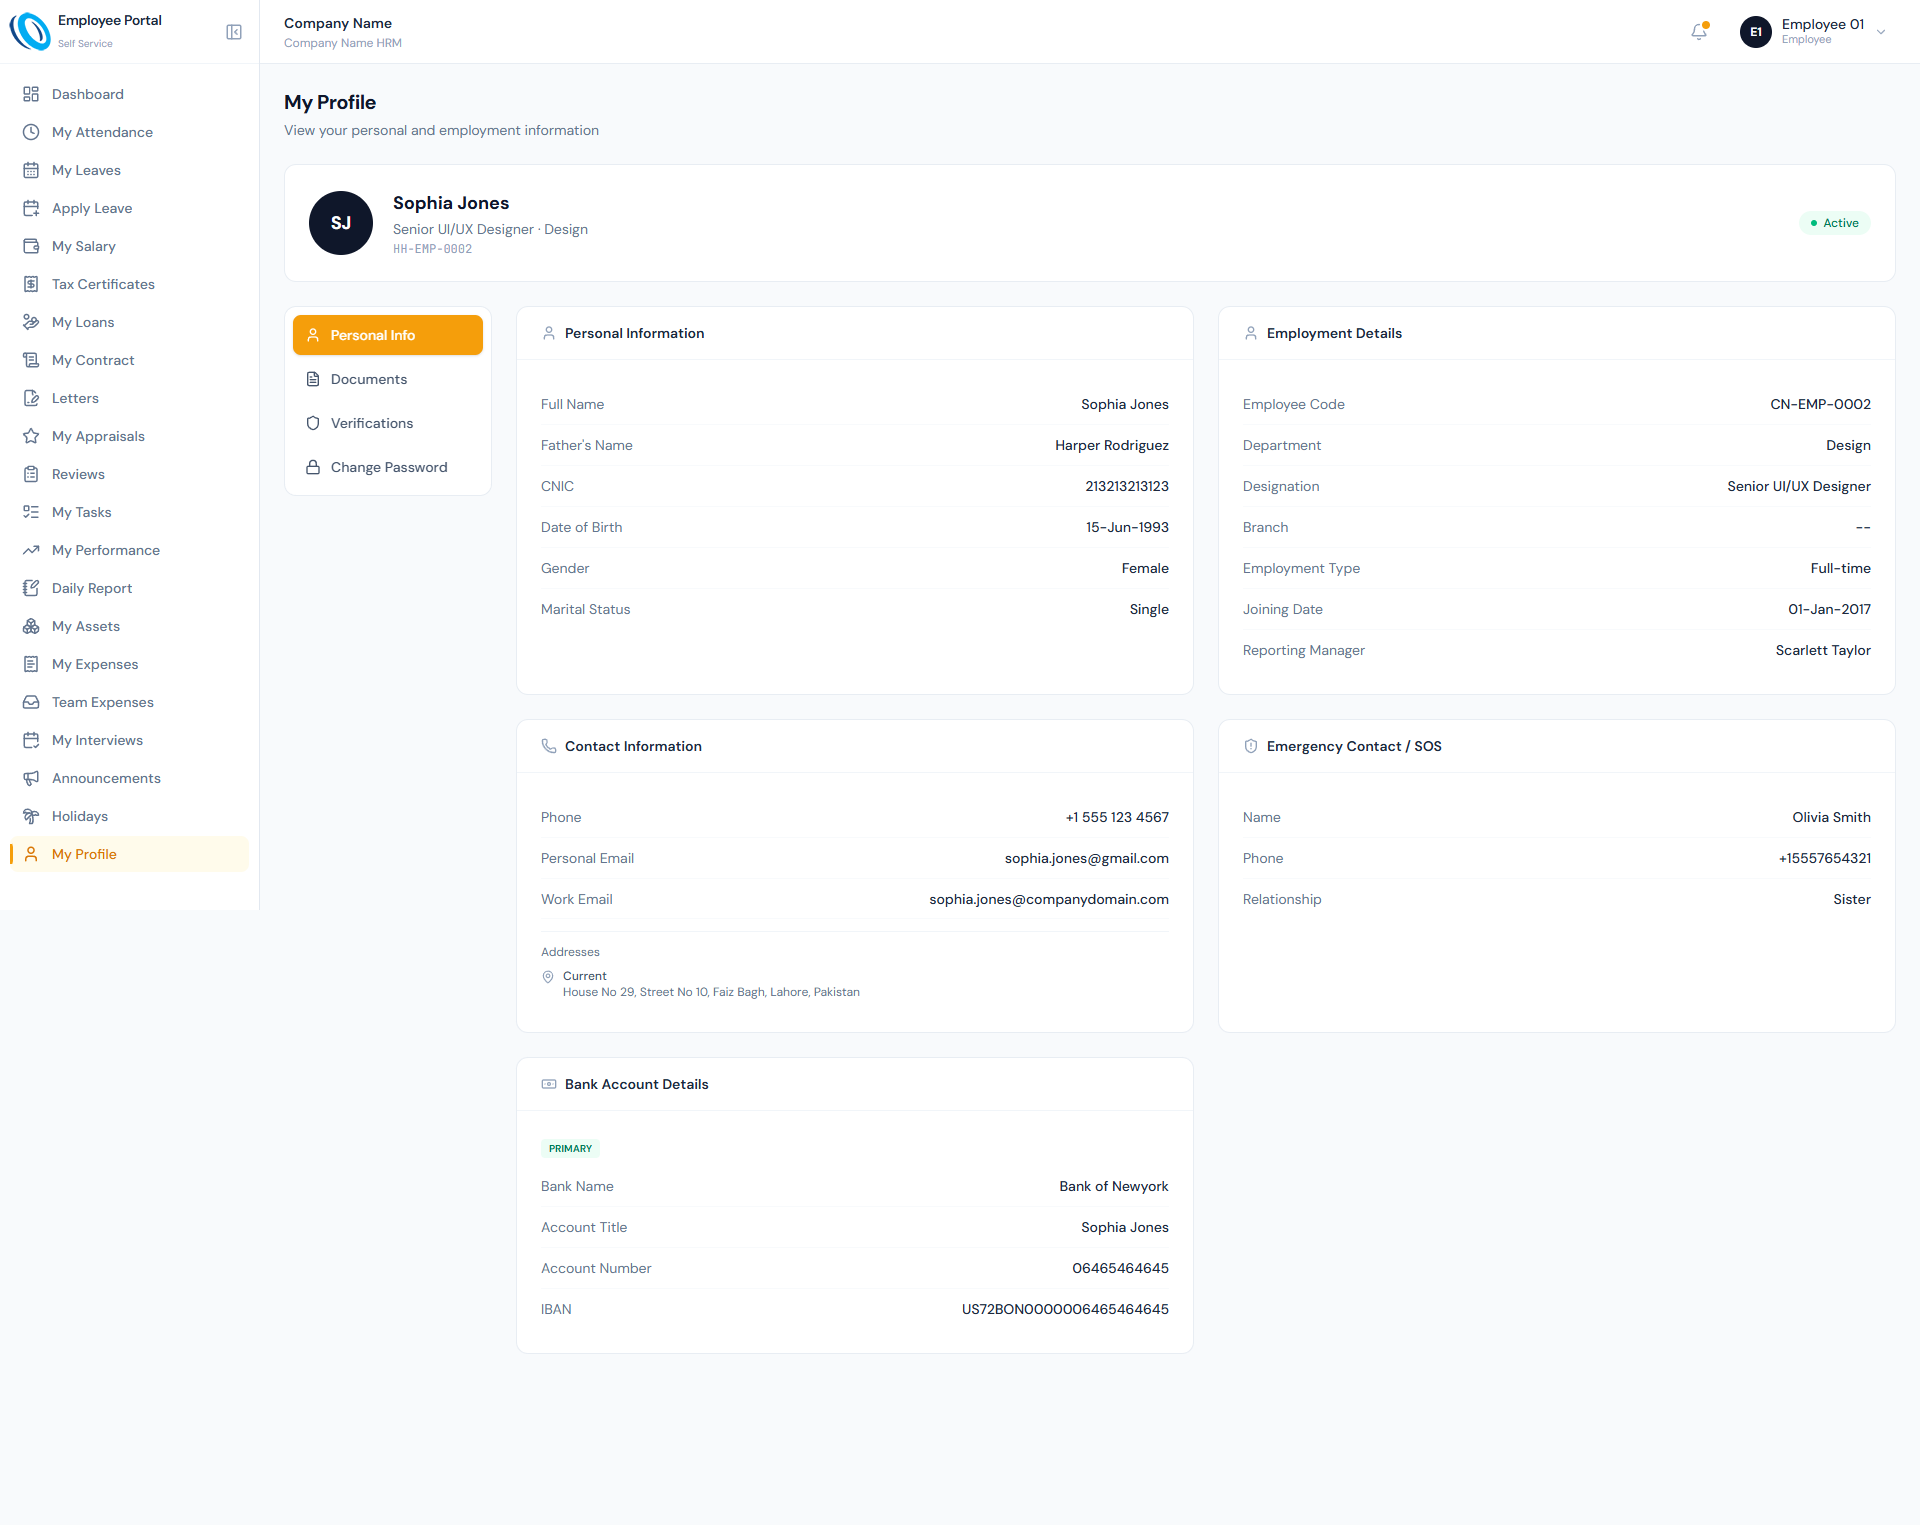Navigate to Tax Certificates
1920x1525 pixels.
click(x=129, y=284)
